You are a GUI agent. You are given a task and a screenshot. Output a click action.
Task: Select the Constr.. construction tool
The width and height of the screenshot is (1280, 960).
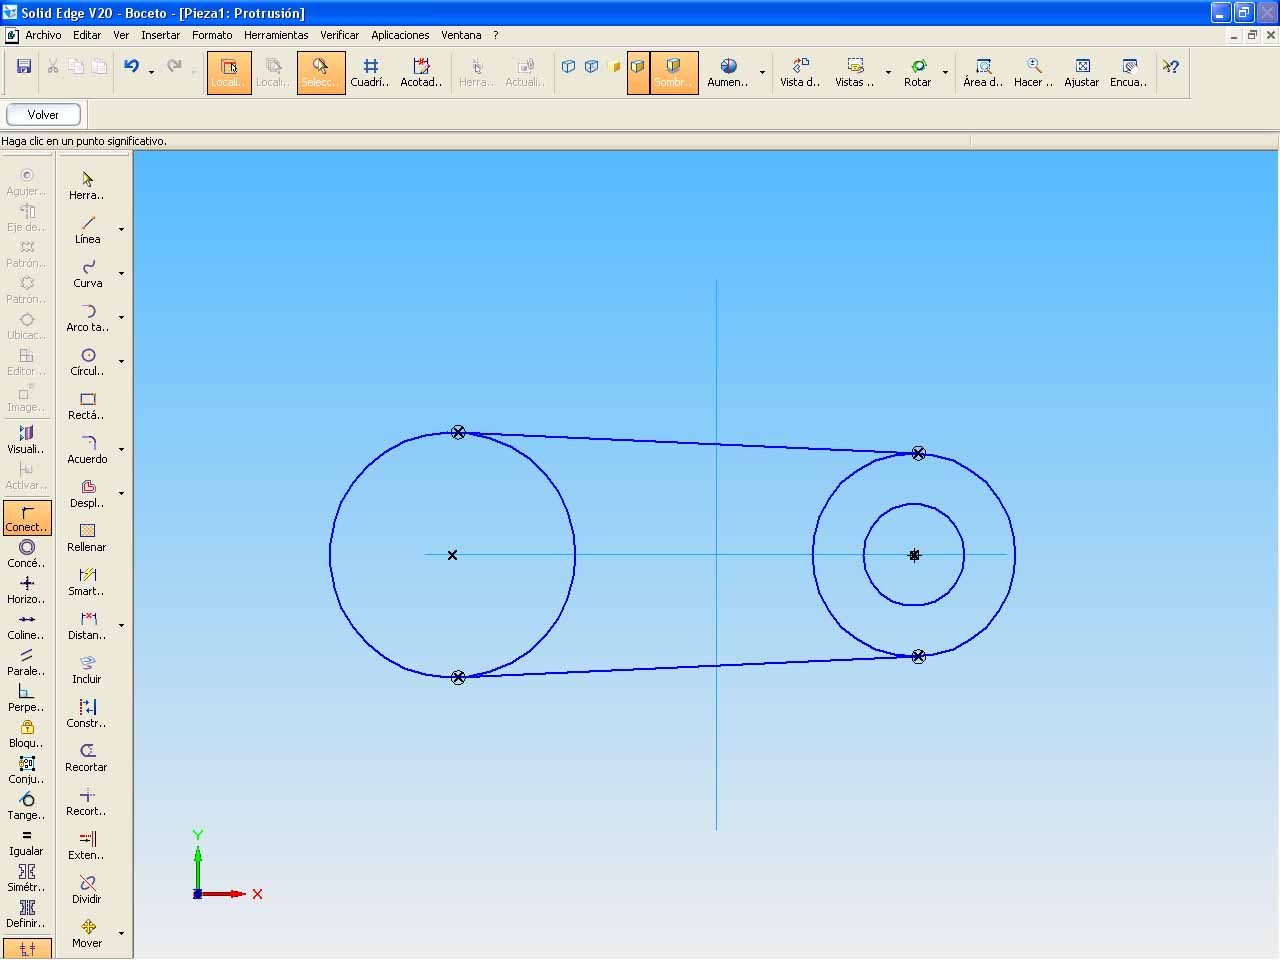coord(87,714)
